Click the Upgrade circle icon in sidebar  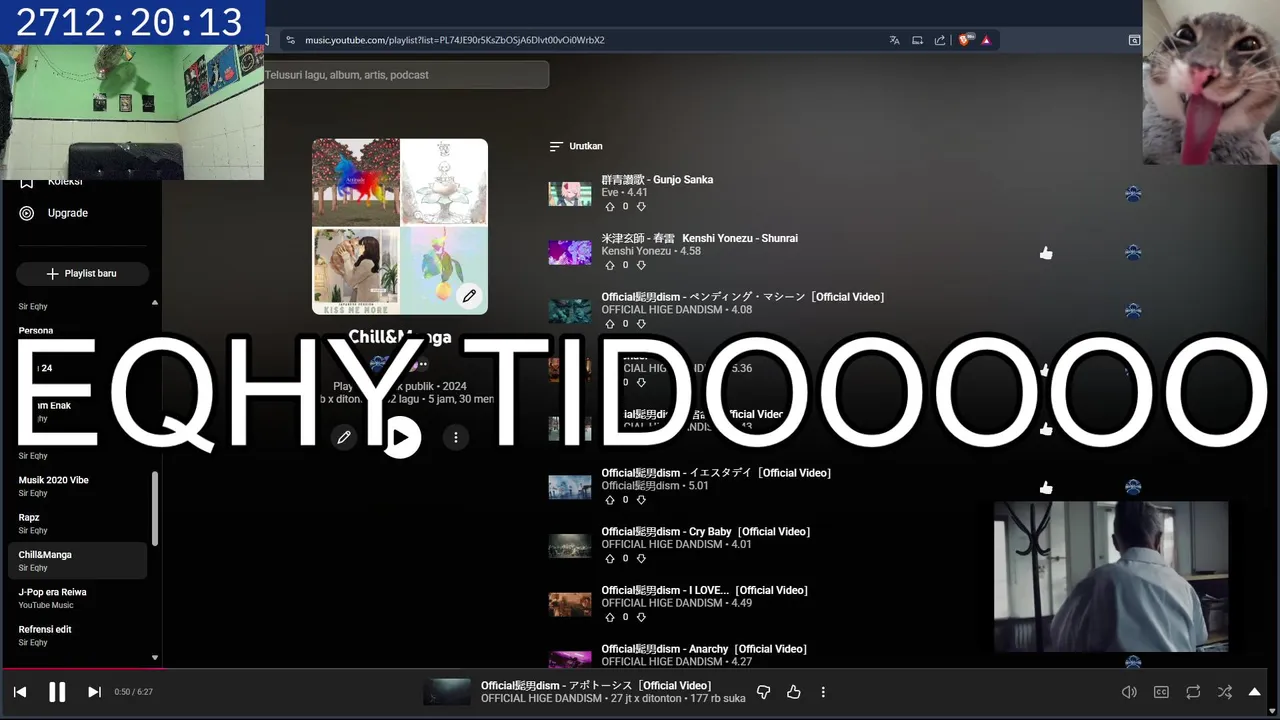[27, 213]
